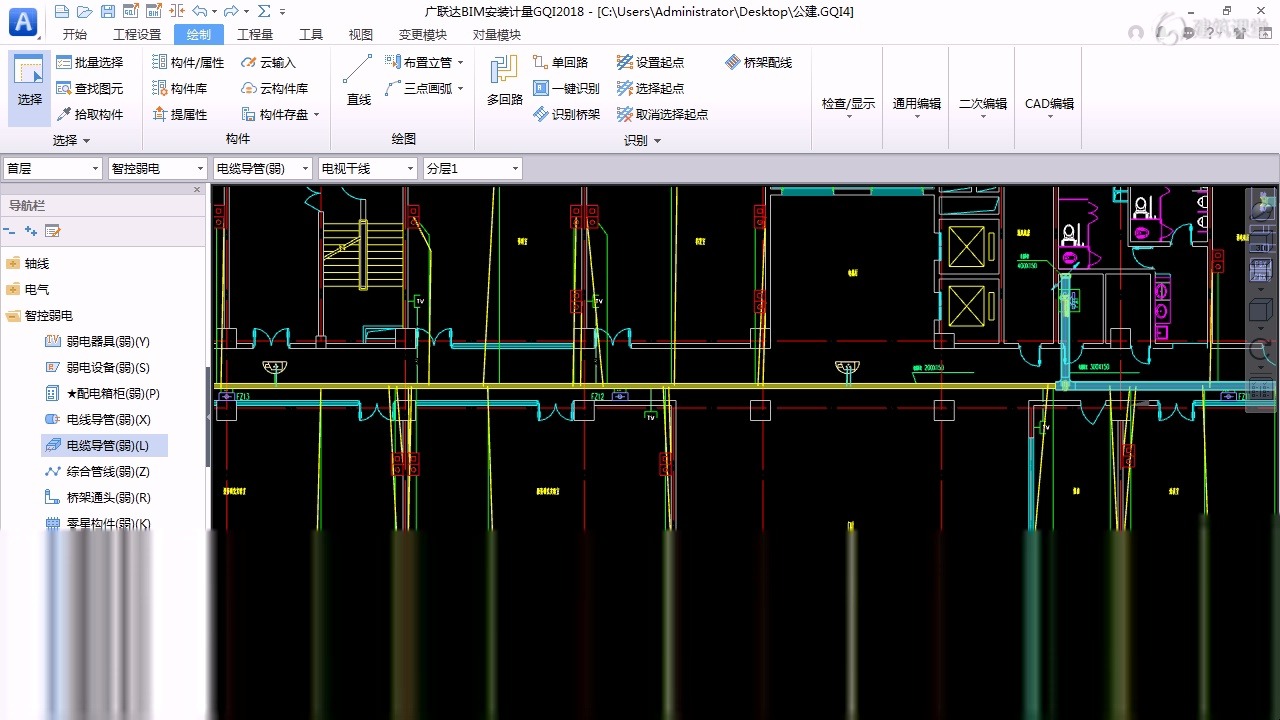Click the Redo arrow icon
This screenshot has width=1280, height=720.
point(231,11)
